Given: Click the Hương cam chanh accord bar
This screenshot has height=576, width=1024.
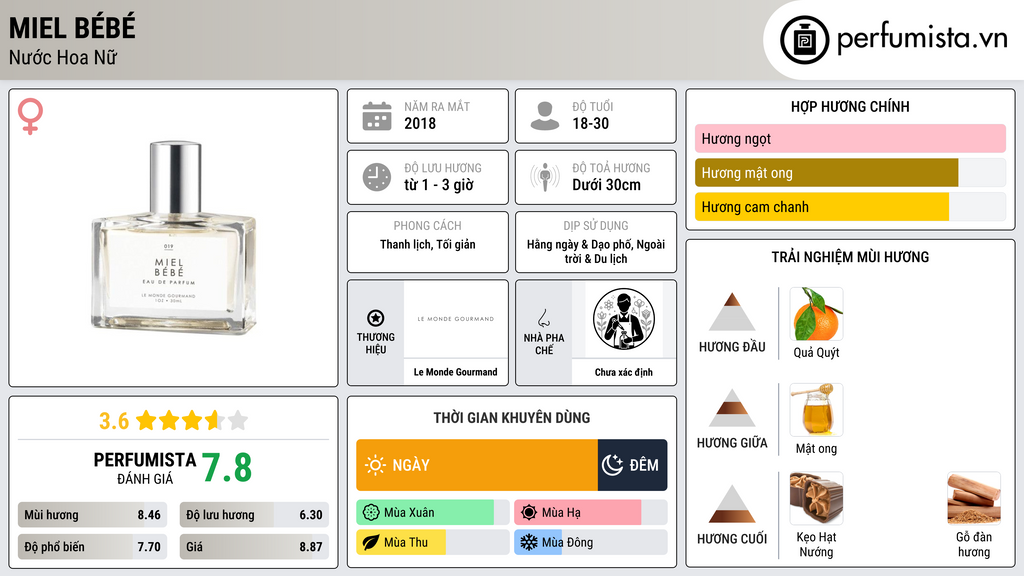Looking at the screenshot, I should coord(850,206).
